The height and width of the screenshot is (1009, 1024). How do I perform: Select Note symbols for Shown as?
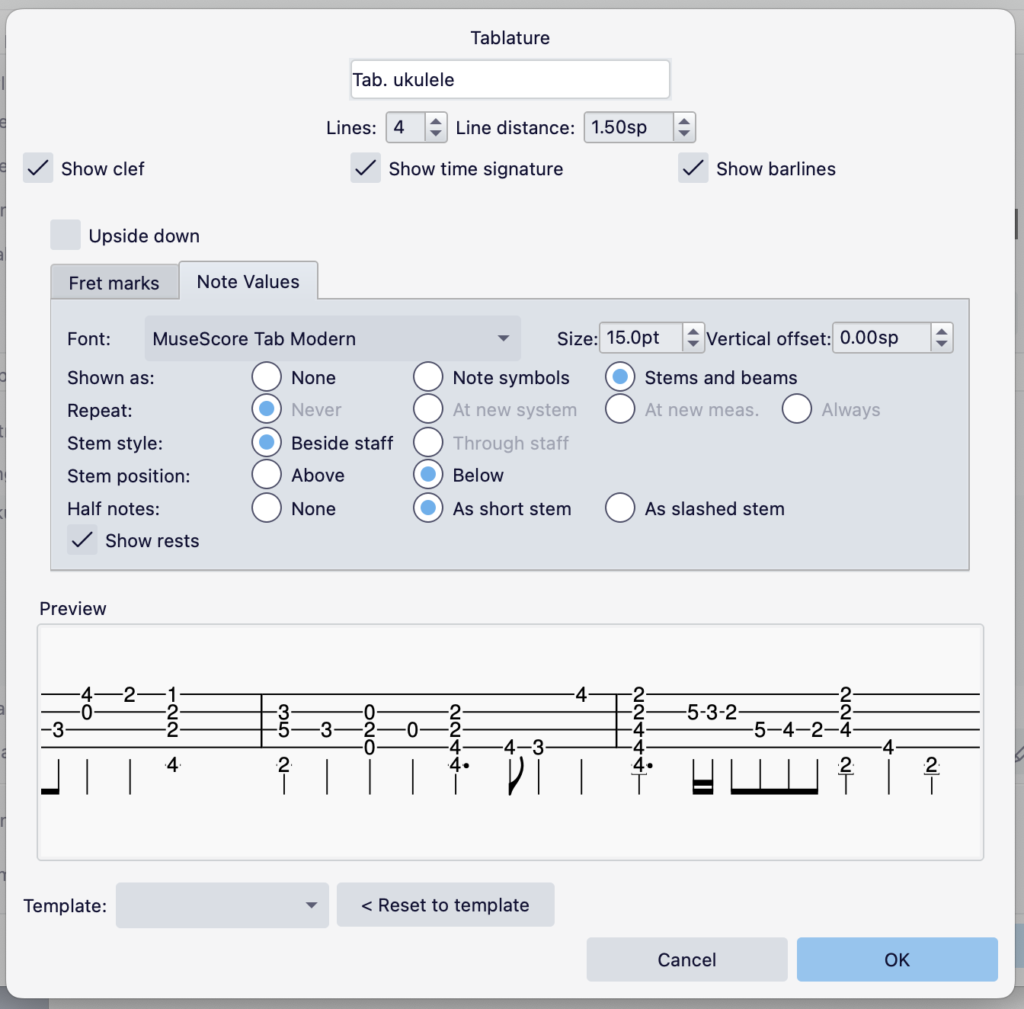[x=428, y=377]
